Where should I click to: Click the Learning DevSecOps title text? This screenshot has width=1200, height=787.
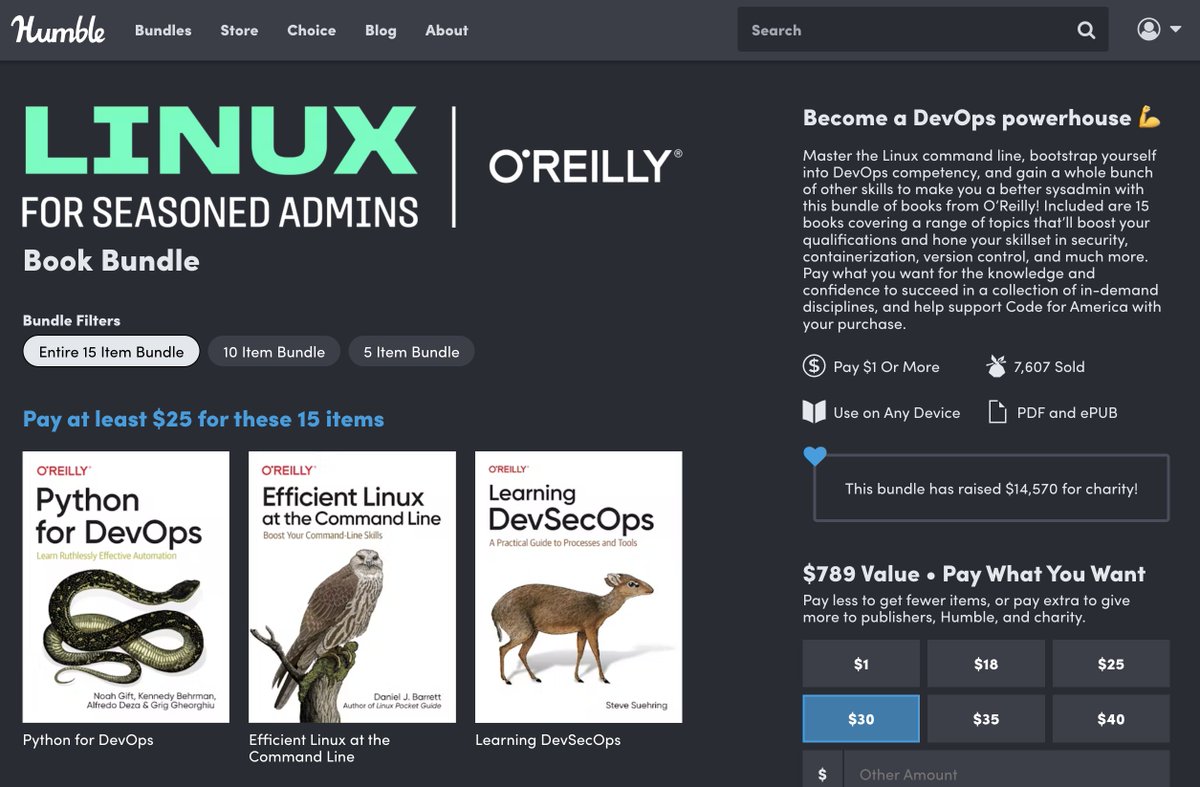pyautogui.click(x=548, y=740)
